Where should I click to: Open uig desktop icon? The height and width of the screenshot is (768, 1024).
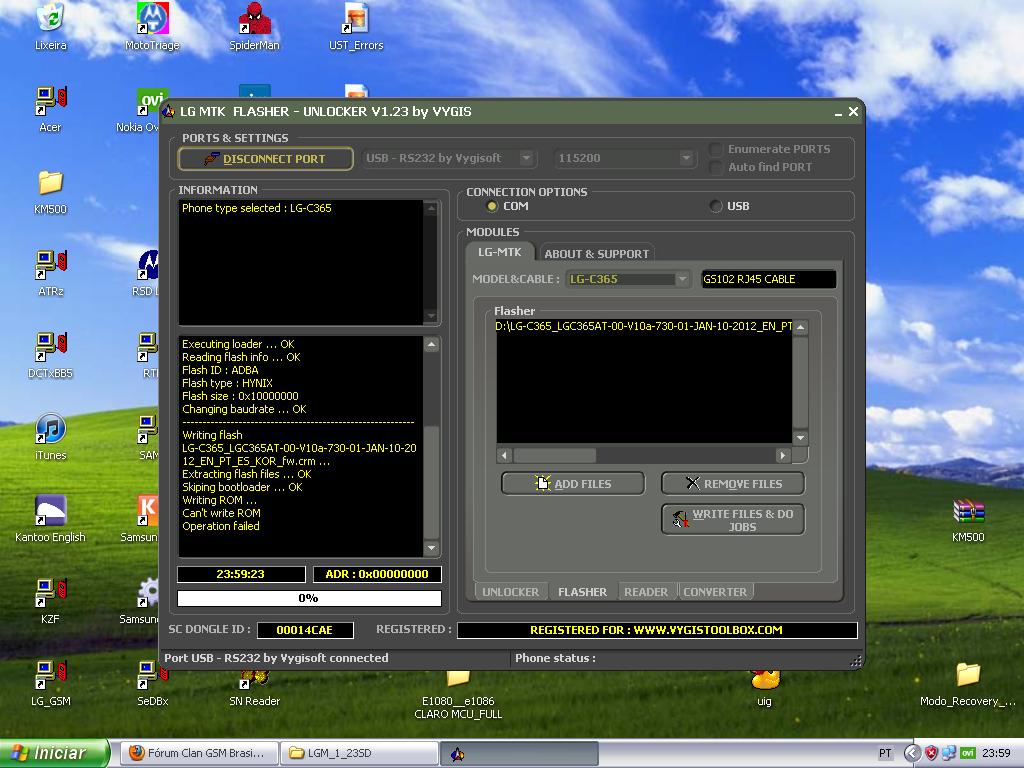point(764,689)
